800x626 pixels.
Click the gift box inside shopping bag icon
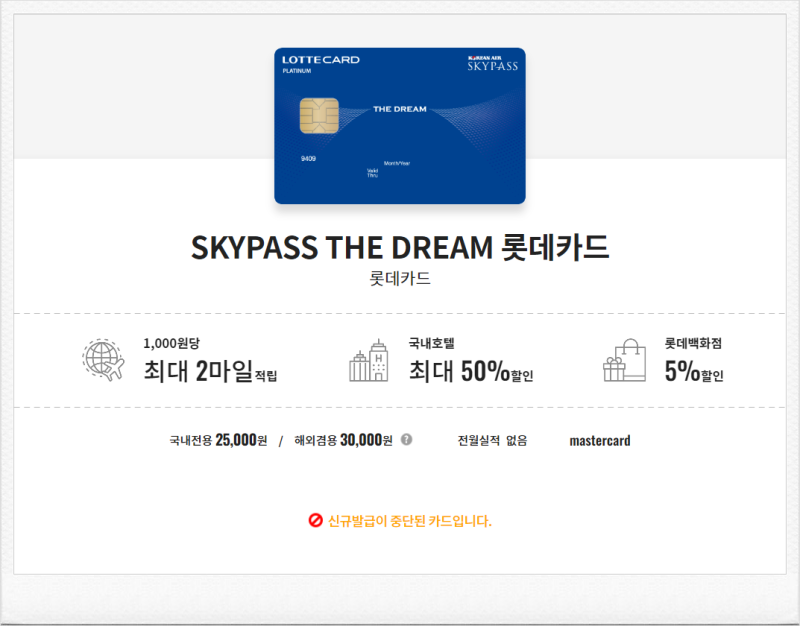(611, 372)
